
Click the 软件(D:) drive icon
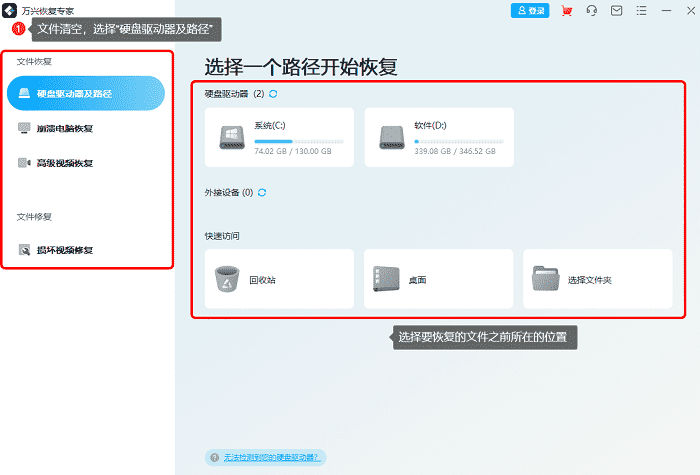(x=392, y=138)
